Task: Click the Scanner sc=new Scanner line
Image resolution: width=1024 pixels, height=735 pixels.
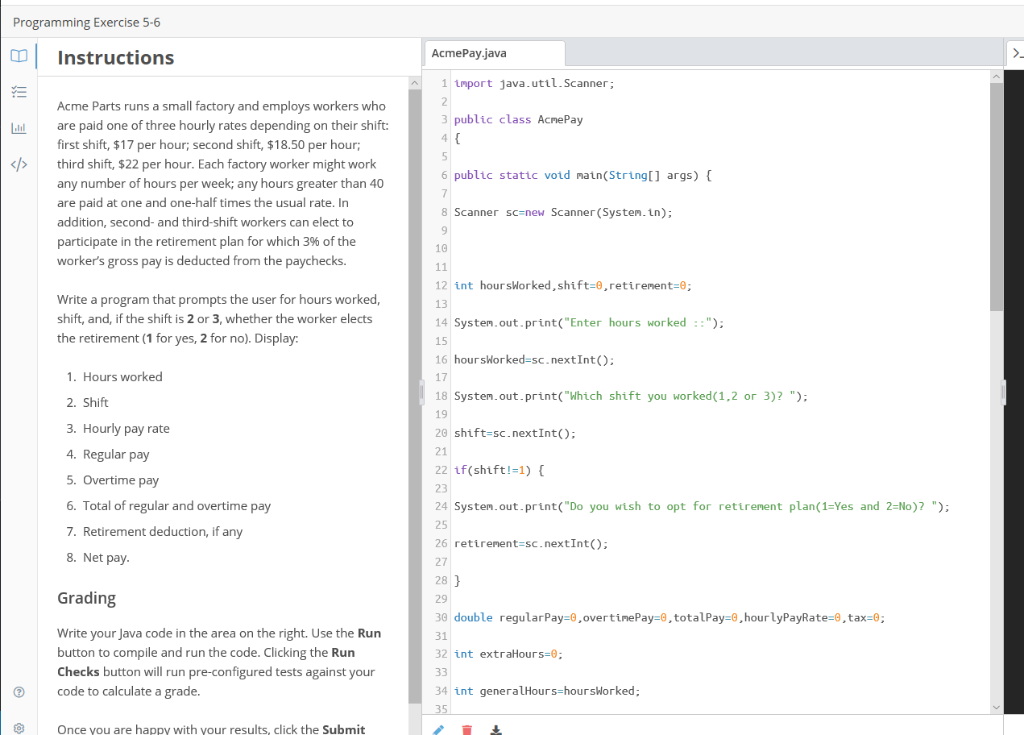Action: pyautogui.click(x=563, y=212)
